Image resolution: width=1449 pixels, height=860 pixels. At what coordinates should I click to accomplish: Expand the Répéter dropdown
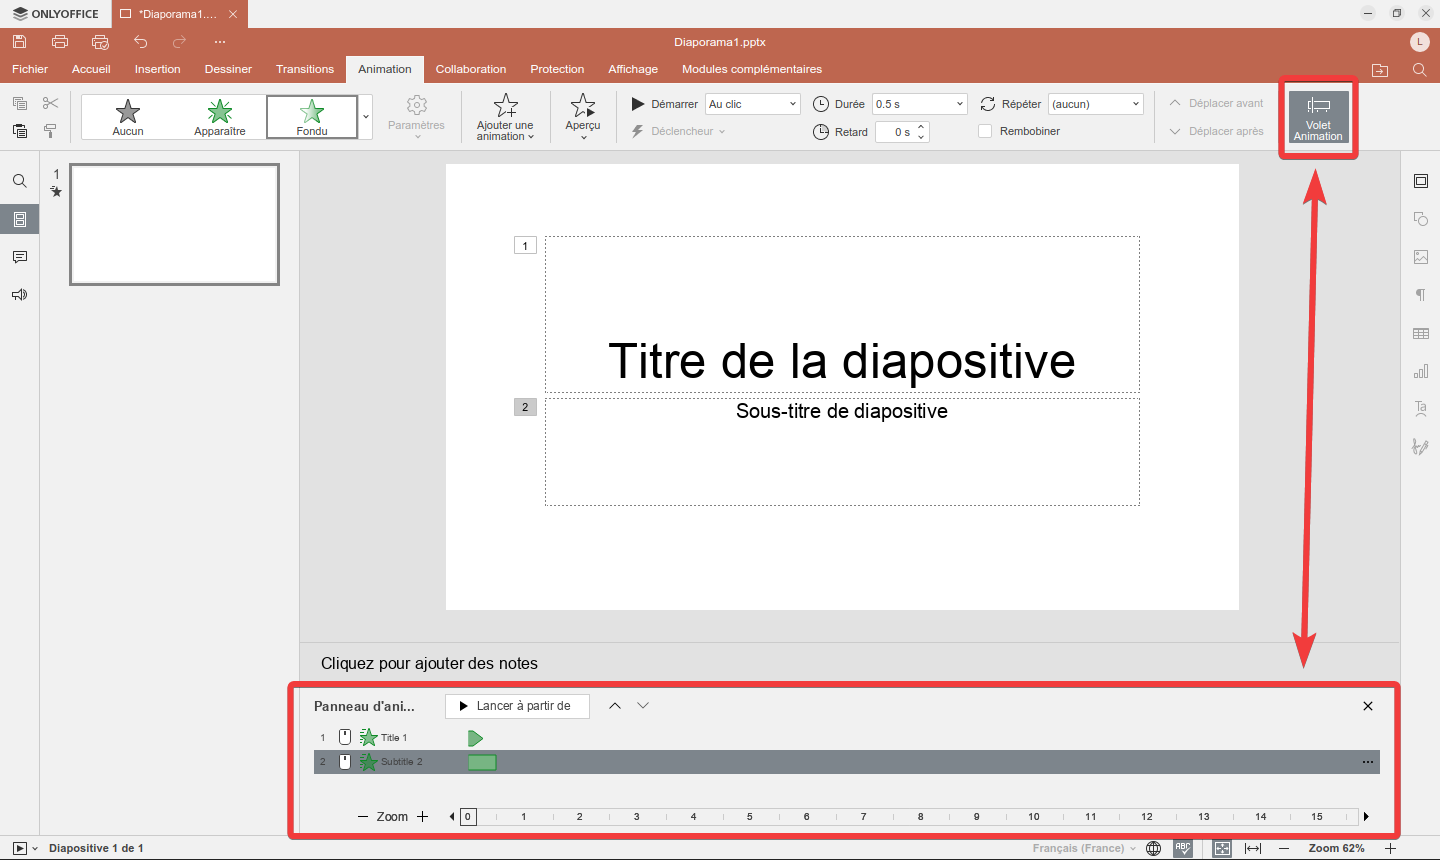click(1095, 104)
